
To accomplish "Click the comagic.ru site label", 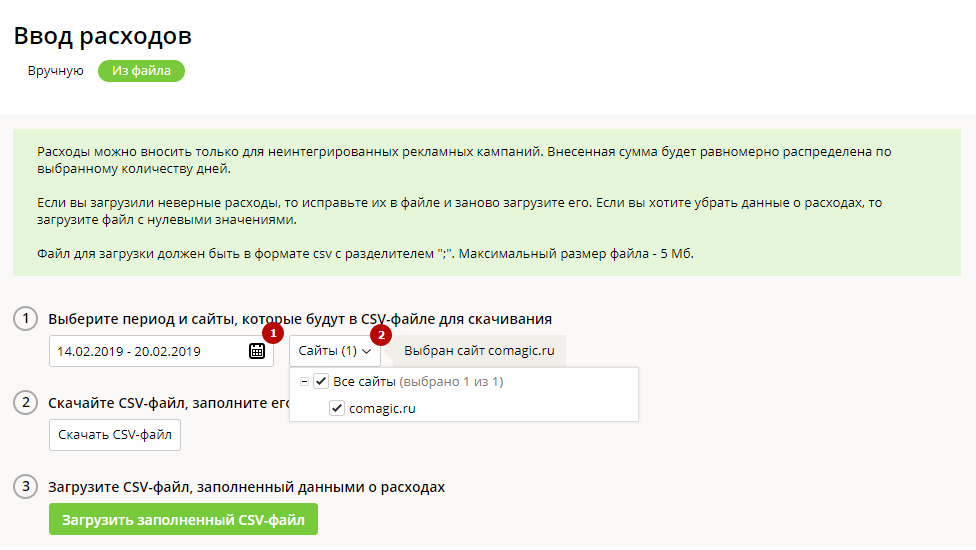I will (382, 409).
